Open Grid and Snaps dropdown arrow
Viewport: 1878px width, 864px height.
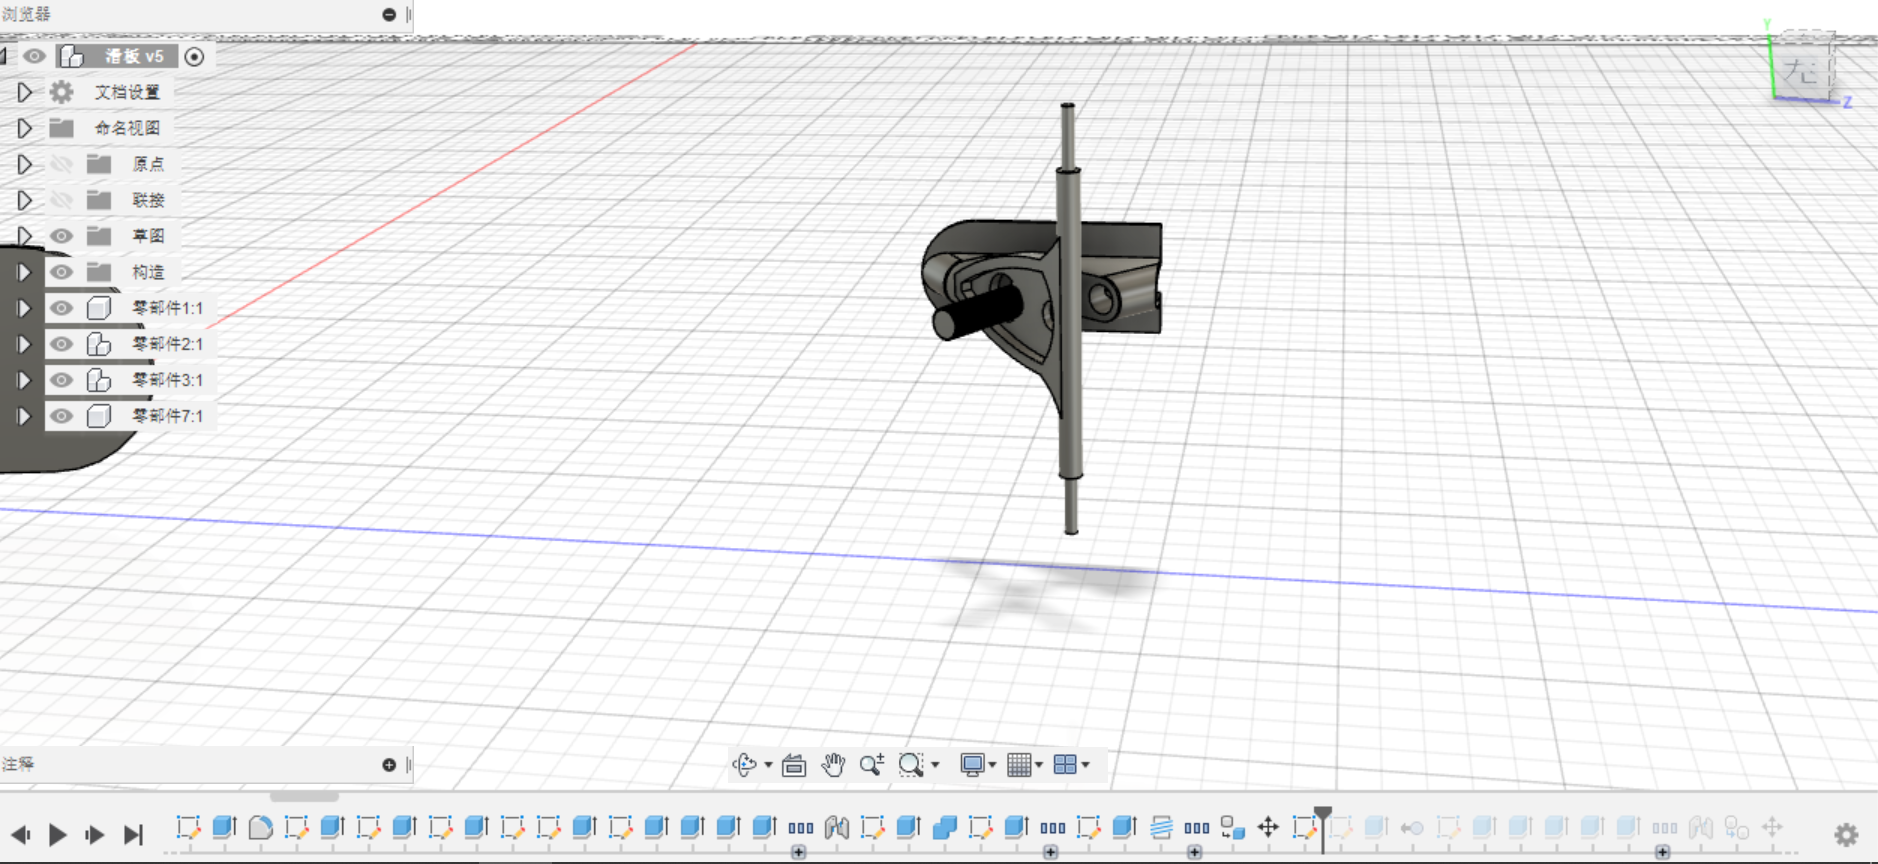point(1039,766)
